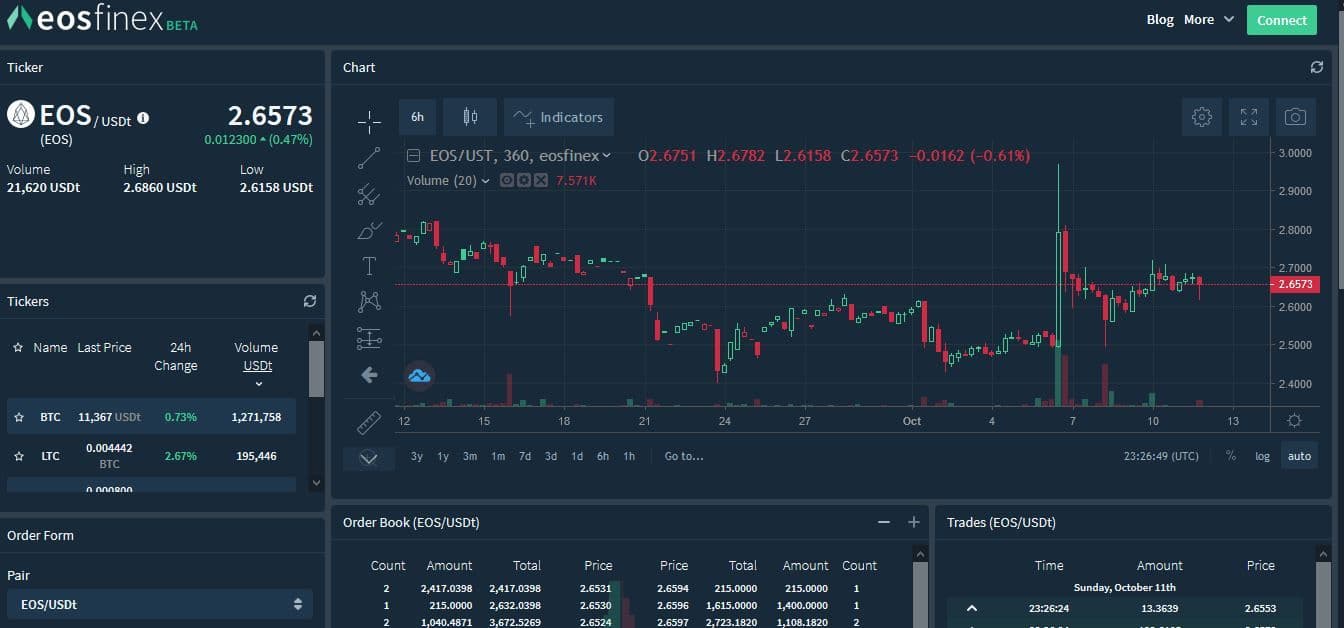Toggle log scale on chart
Screen dimensions: 1344x628
(1262, 456)
